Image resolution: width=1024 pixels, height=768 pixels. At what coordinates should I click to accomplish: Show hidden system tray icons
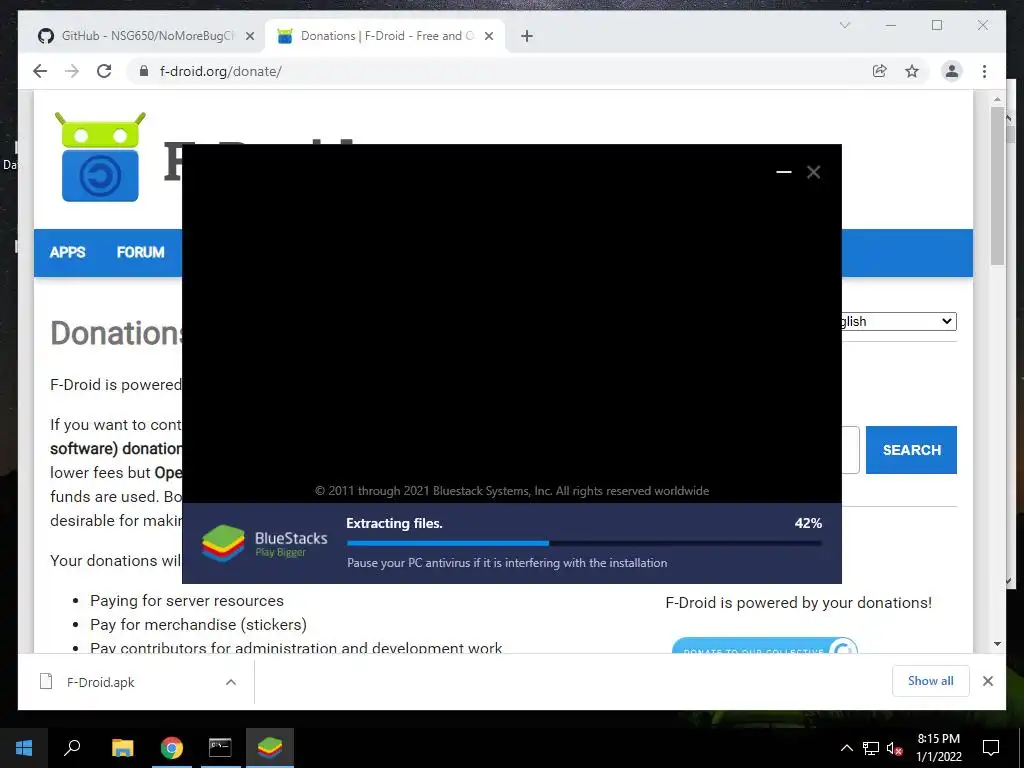(x=846, y=748)
